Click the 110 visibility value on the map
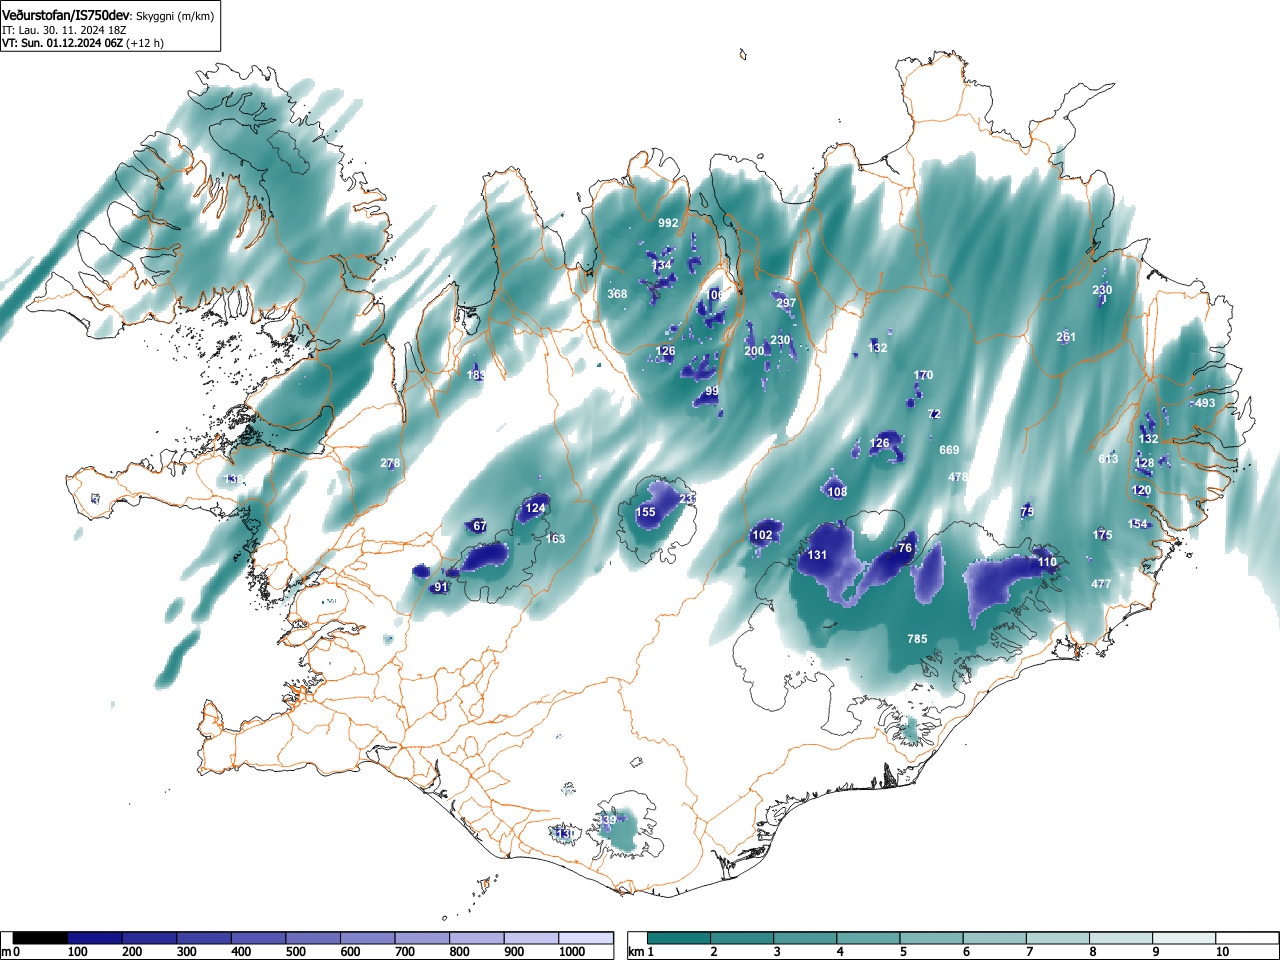Screen dimensions: 1280x960 coord(1047,562)
